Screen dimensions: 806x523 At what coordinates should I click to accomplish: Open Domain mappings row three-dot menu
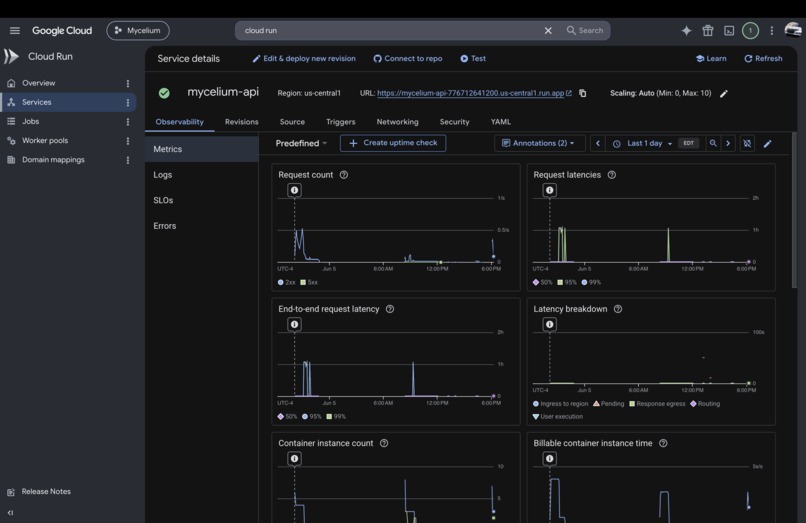pyautogui.click(x=127, y=160)
